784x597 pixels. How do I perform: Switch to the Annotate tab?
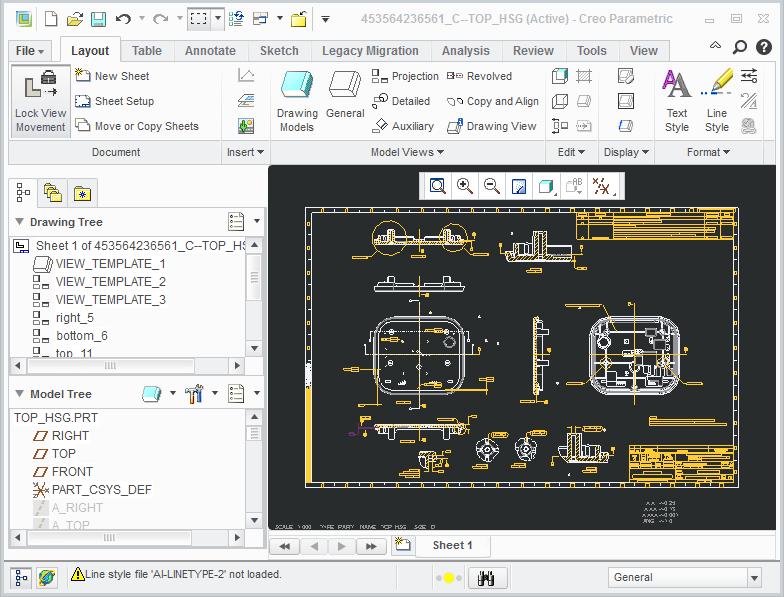pos(210,51)
